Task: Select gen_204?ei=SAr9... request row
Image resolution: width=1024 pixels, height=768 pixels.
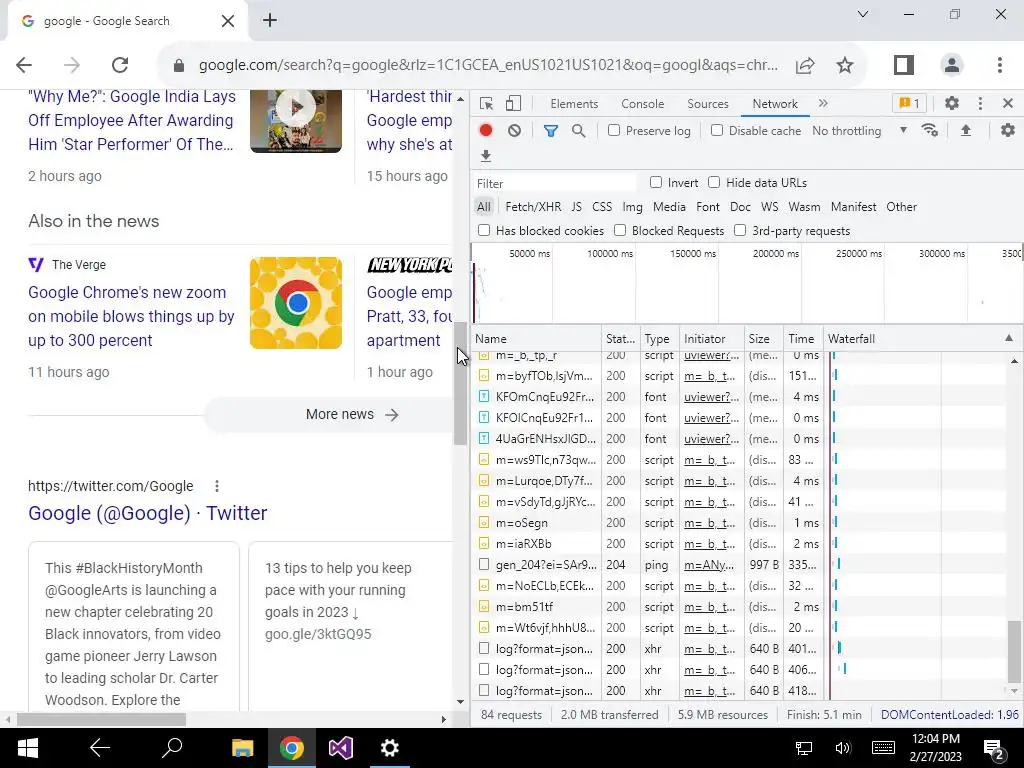Action: pyautogui.click(x=738, y=565)
